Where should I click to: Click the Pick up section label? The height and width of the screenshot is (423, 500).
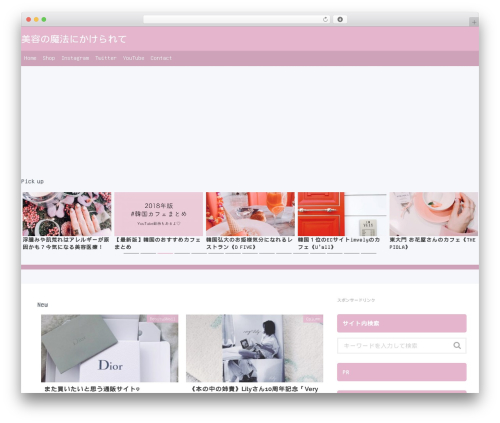(x=32, y=181)
